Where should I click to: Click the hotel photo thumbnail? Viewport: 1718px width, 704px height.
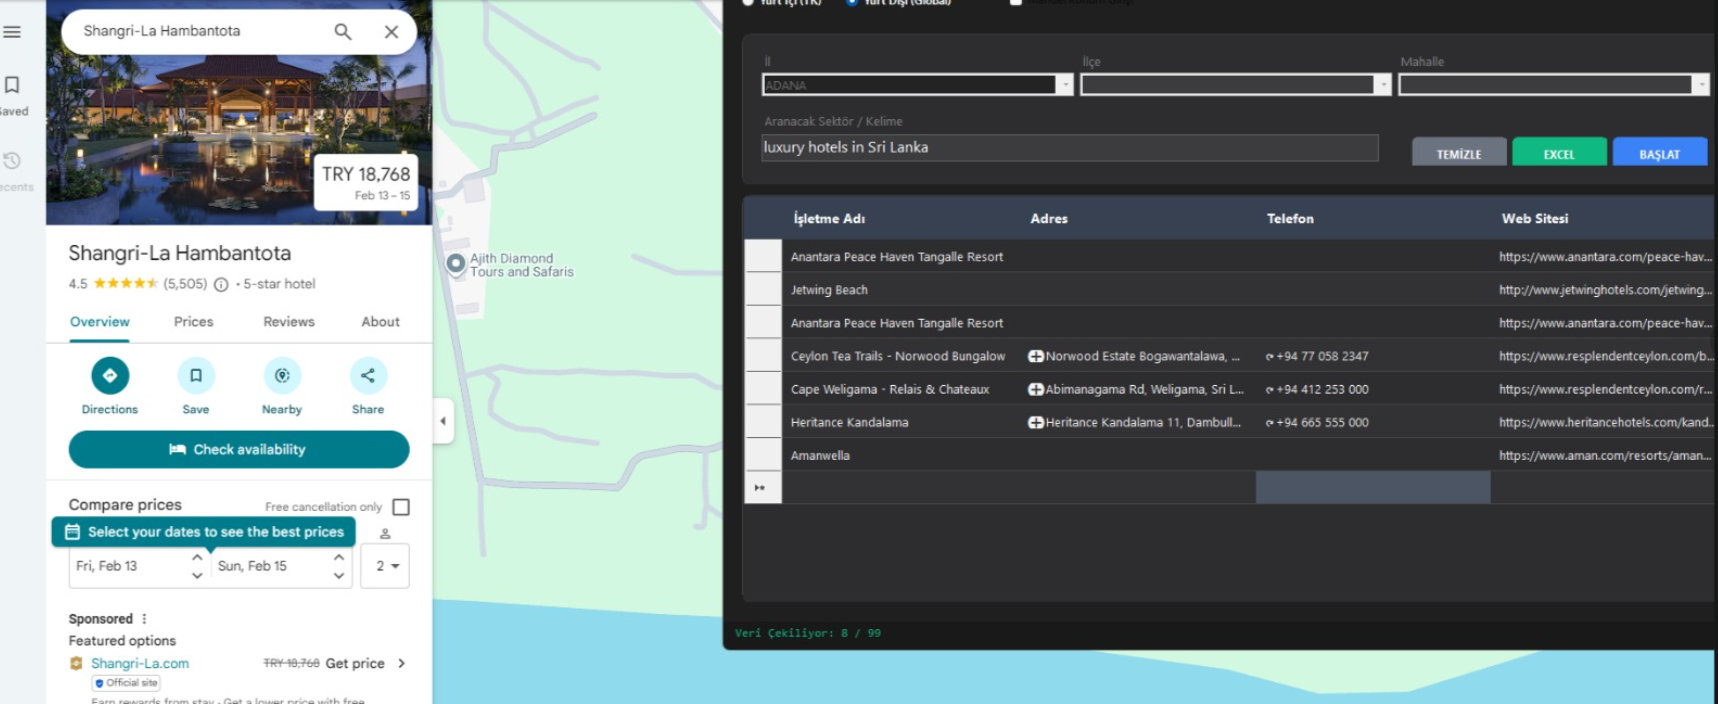239,140
